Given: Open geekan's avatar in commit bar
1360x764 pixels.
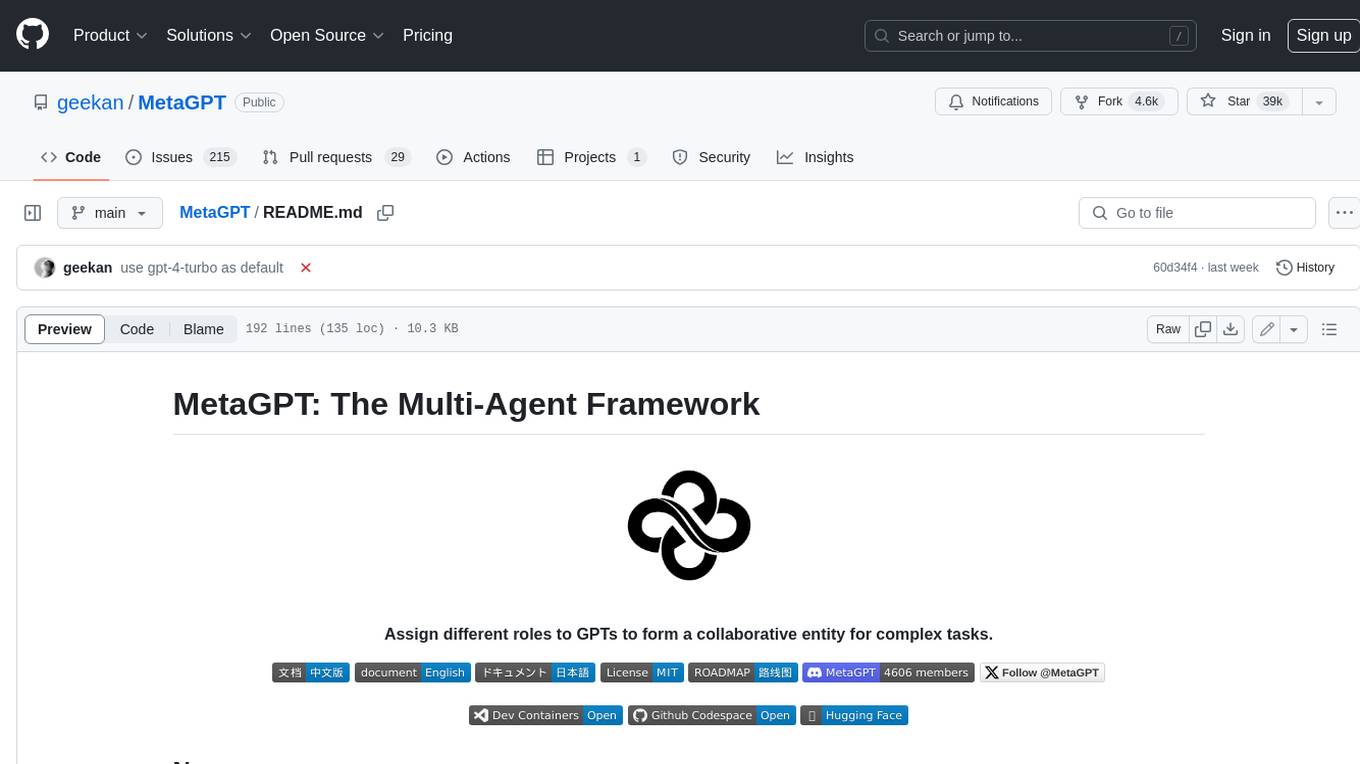Looking at the screenshot, I should [44, 268].
